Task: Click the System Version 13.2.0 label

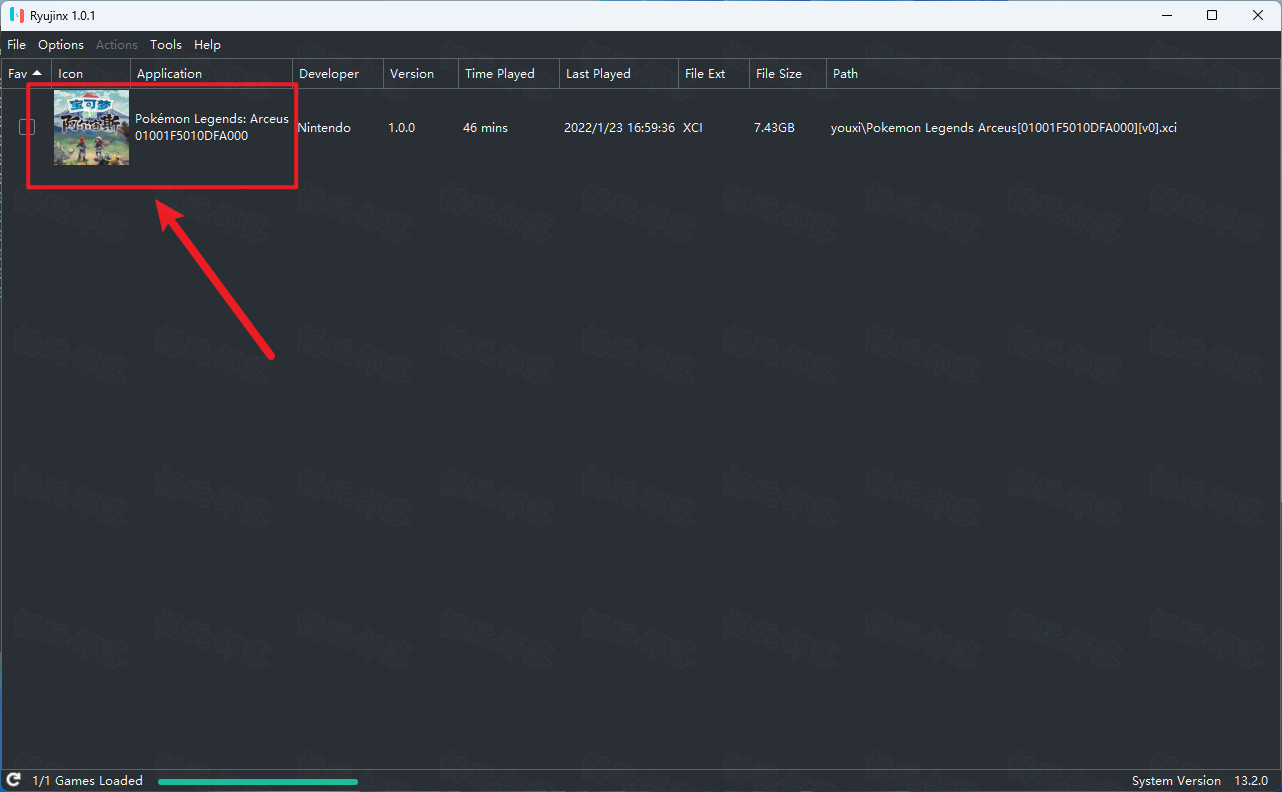Action: [1199, 781]
